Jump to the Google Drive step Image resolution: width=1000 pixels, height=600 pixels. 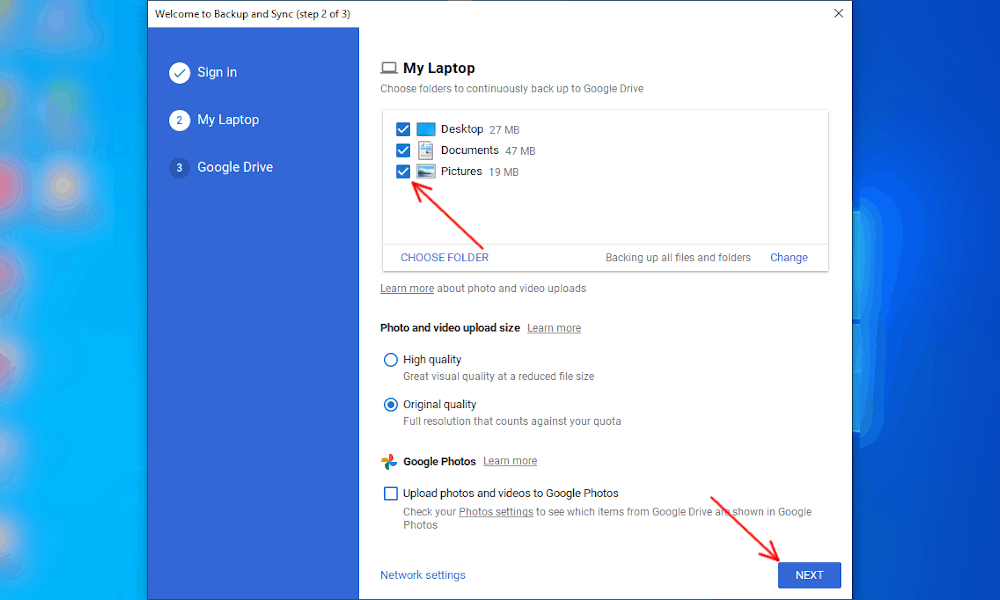coord(235,167)
